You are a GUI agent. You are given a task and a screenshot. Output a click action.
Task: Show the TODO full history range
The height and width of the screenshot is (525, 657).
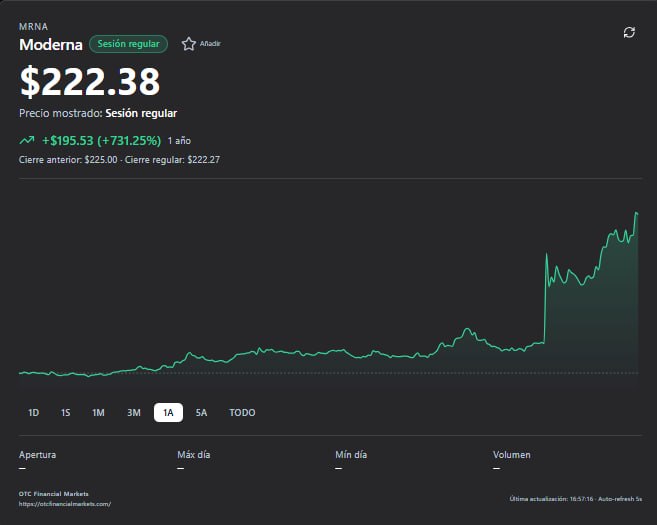242,413
